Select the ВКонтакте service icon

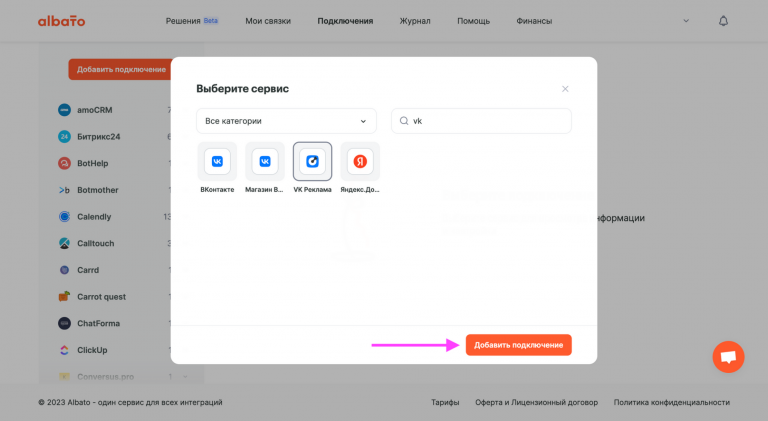click(x=217, y=162)
